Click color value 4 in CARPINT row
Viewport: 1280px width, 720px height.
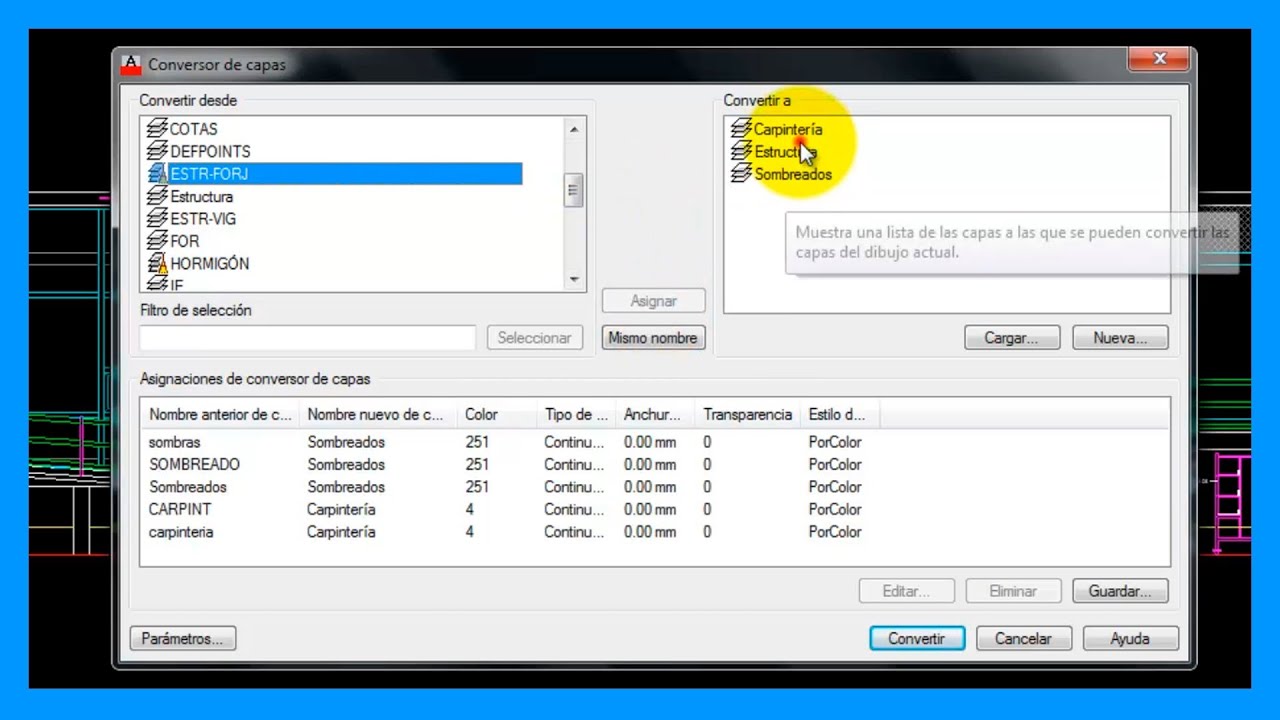tap(470, 509)
